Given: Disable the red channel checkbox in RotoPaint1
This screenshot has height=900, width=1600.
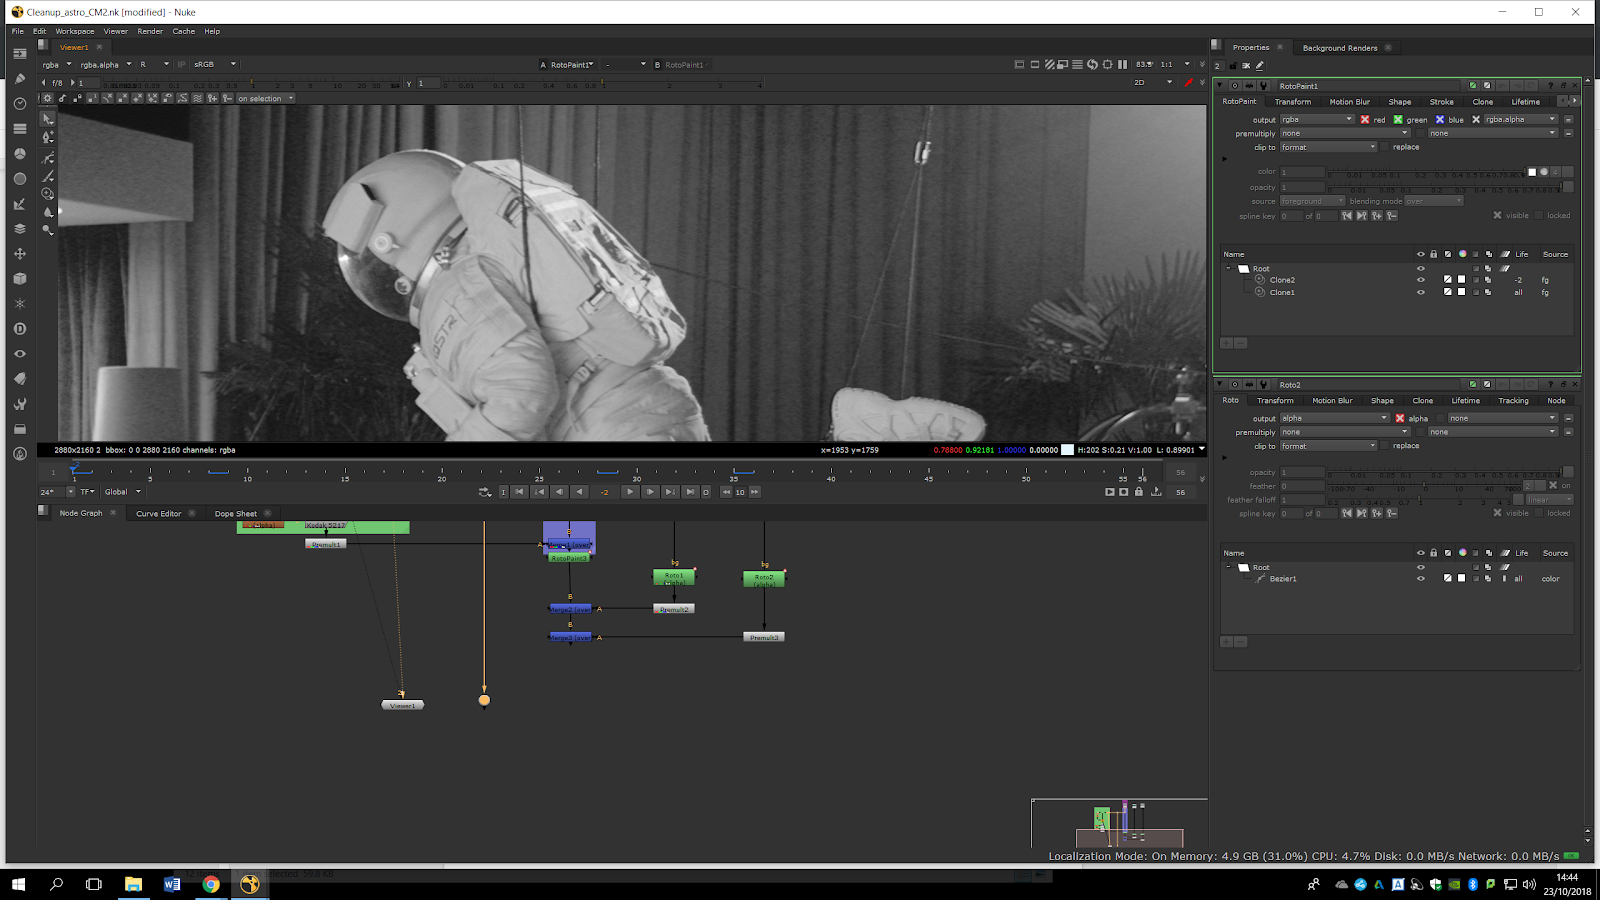Looking at the screenshot, I should [x=1365, y=120].
